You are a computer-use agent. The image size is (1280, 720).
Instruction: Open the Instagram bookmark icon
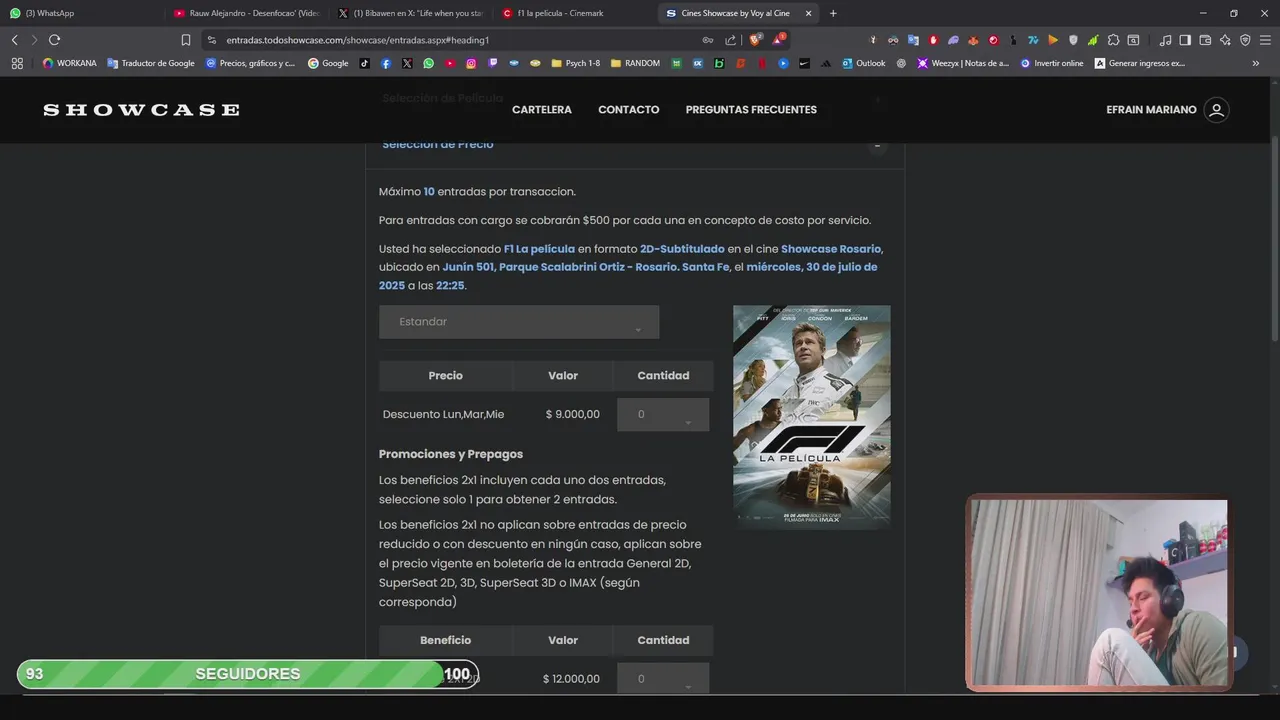point(471,63)
